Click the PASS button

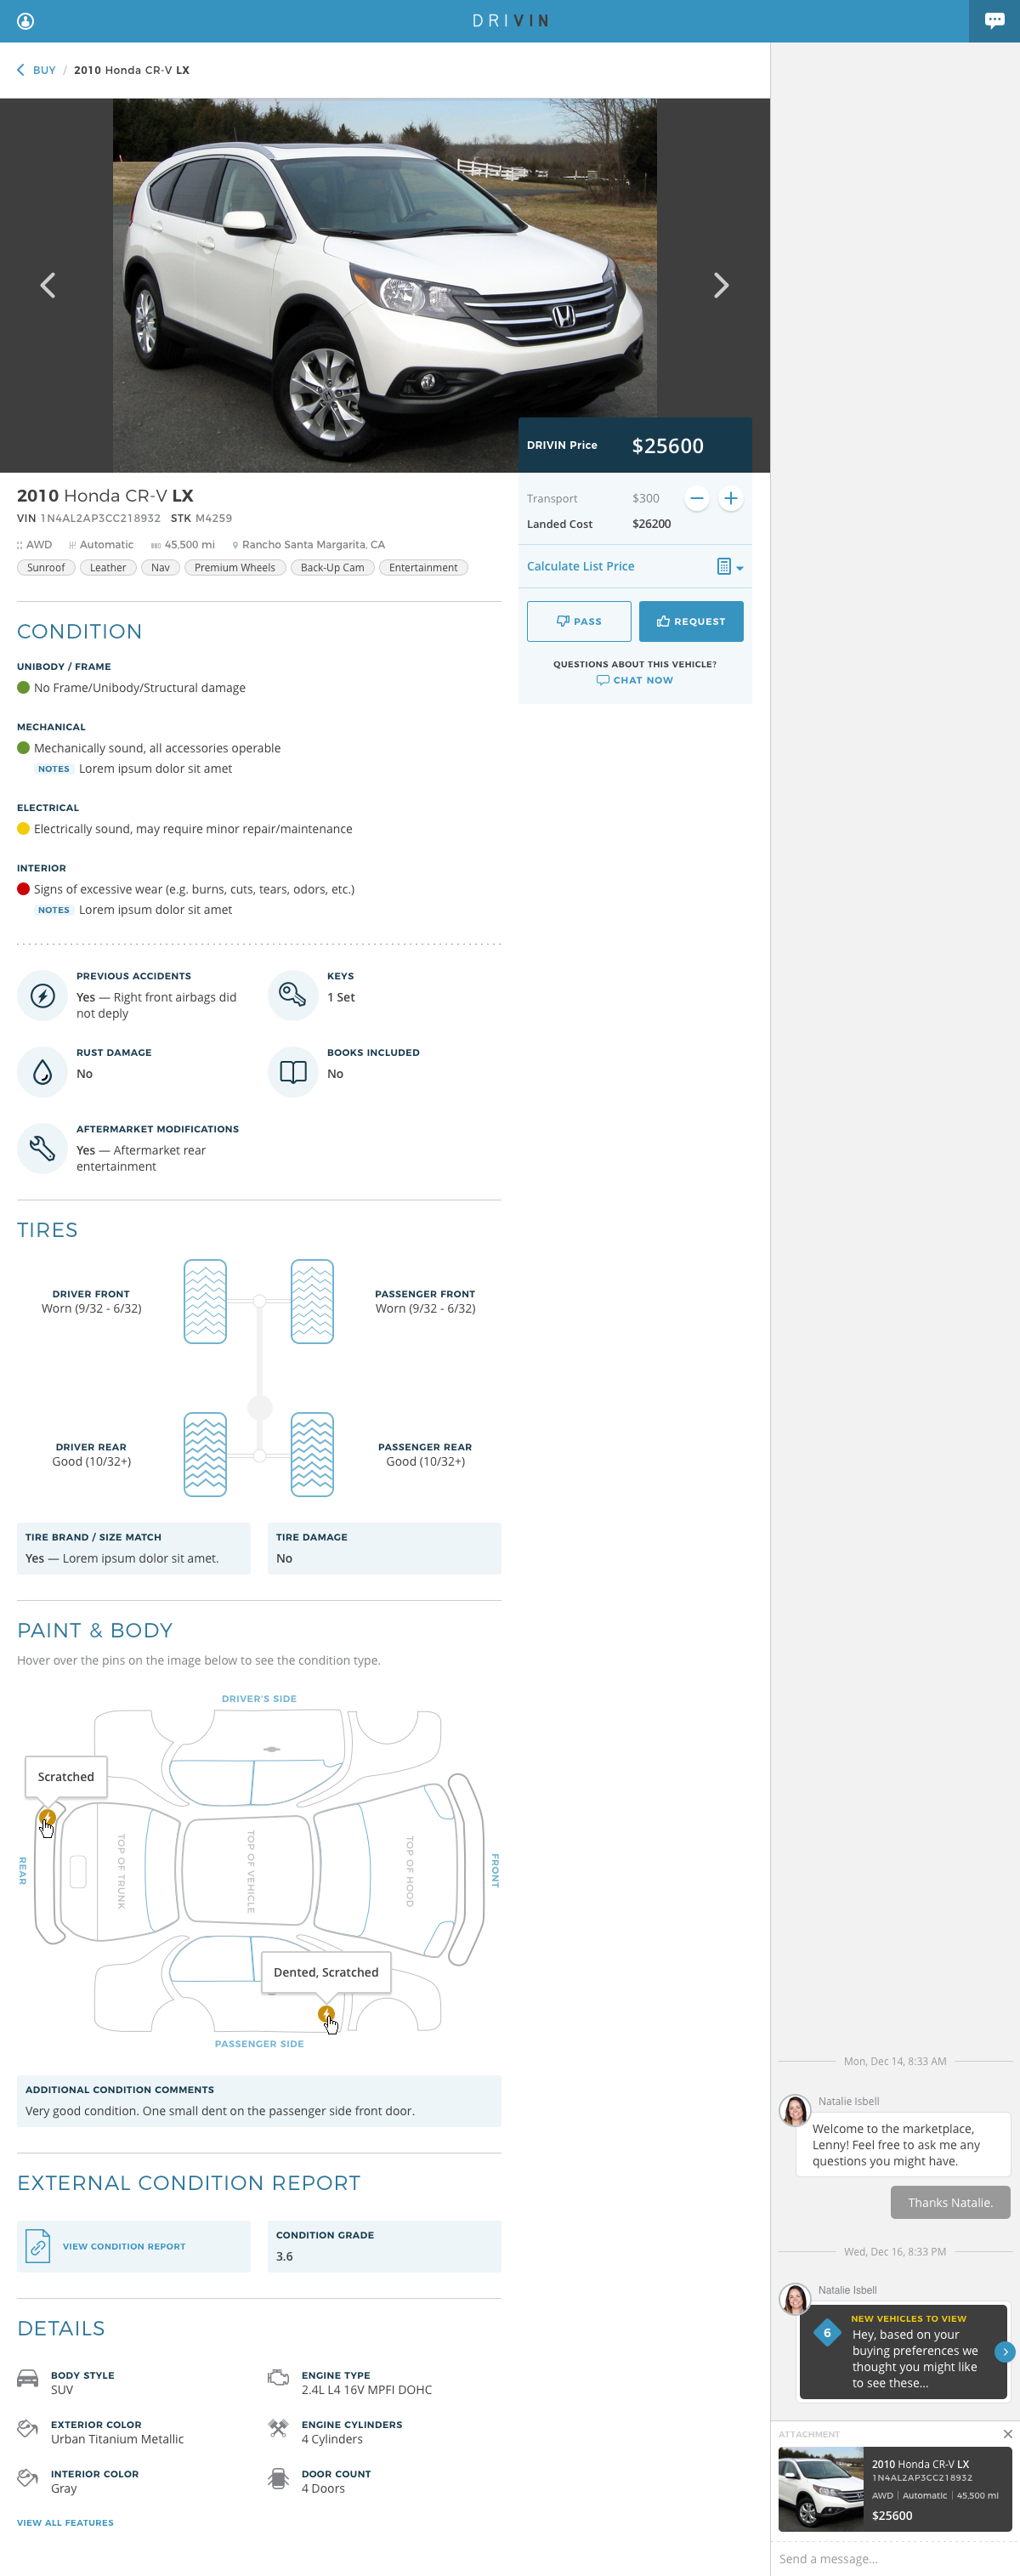[x=579, y=621]
